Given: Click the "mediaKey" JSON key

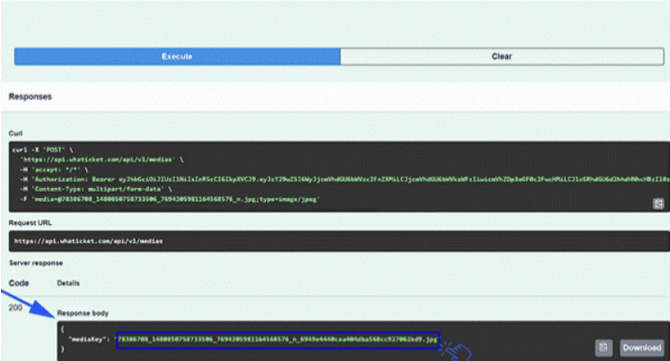Looking at the screenshot, I should [89, 340].
